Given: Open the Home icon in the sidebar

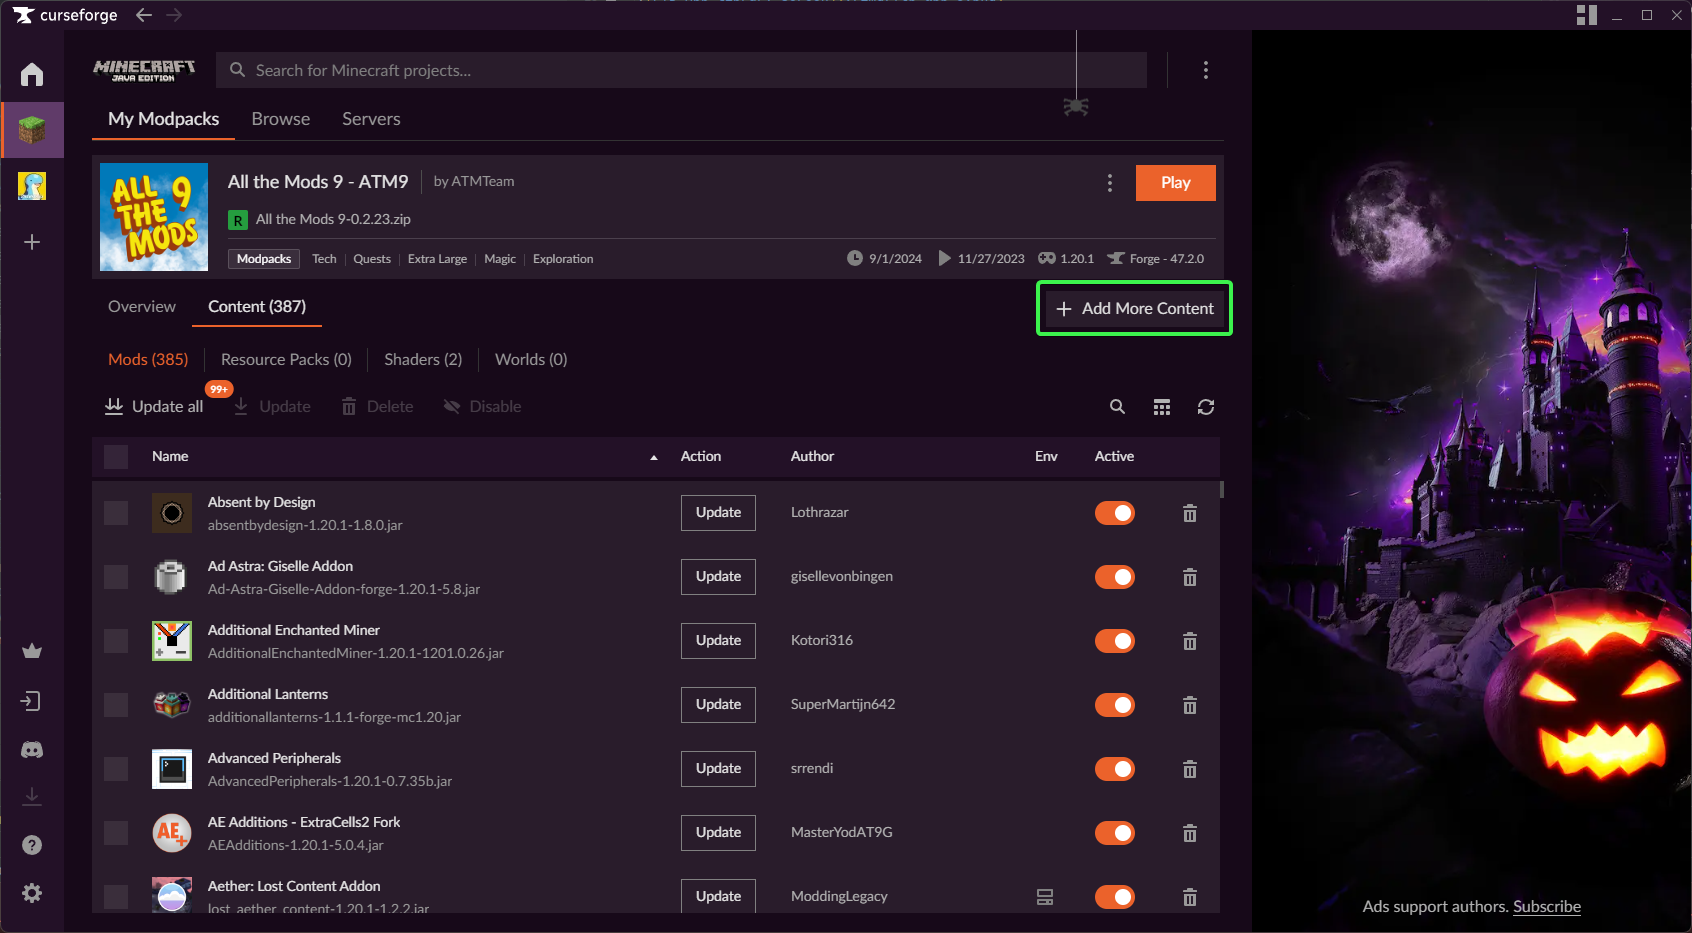Looking at the screenshot, I should pyautogui.click(x=32, y=74).
